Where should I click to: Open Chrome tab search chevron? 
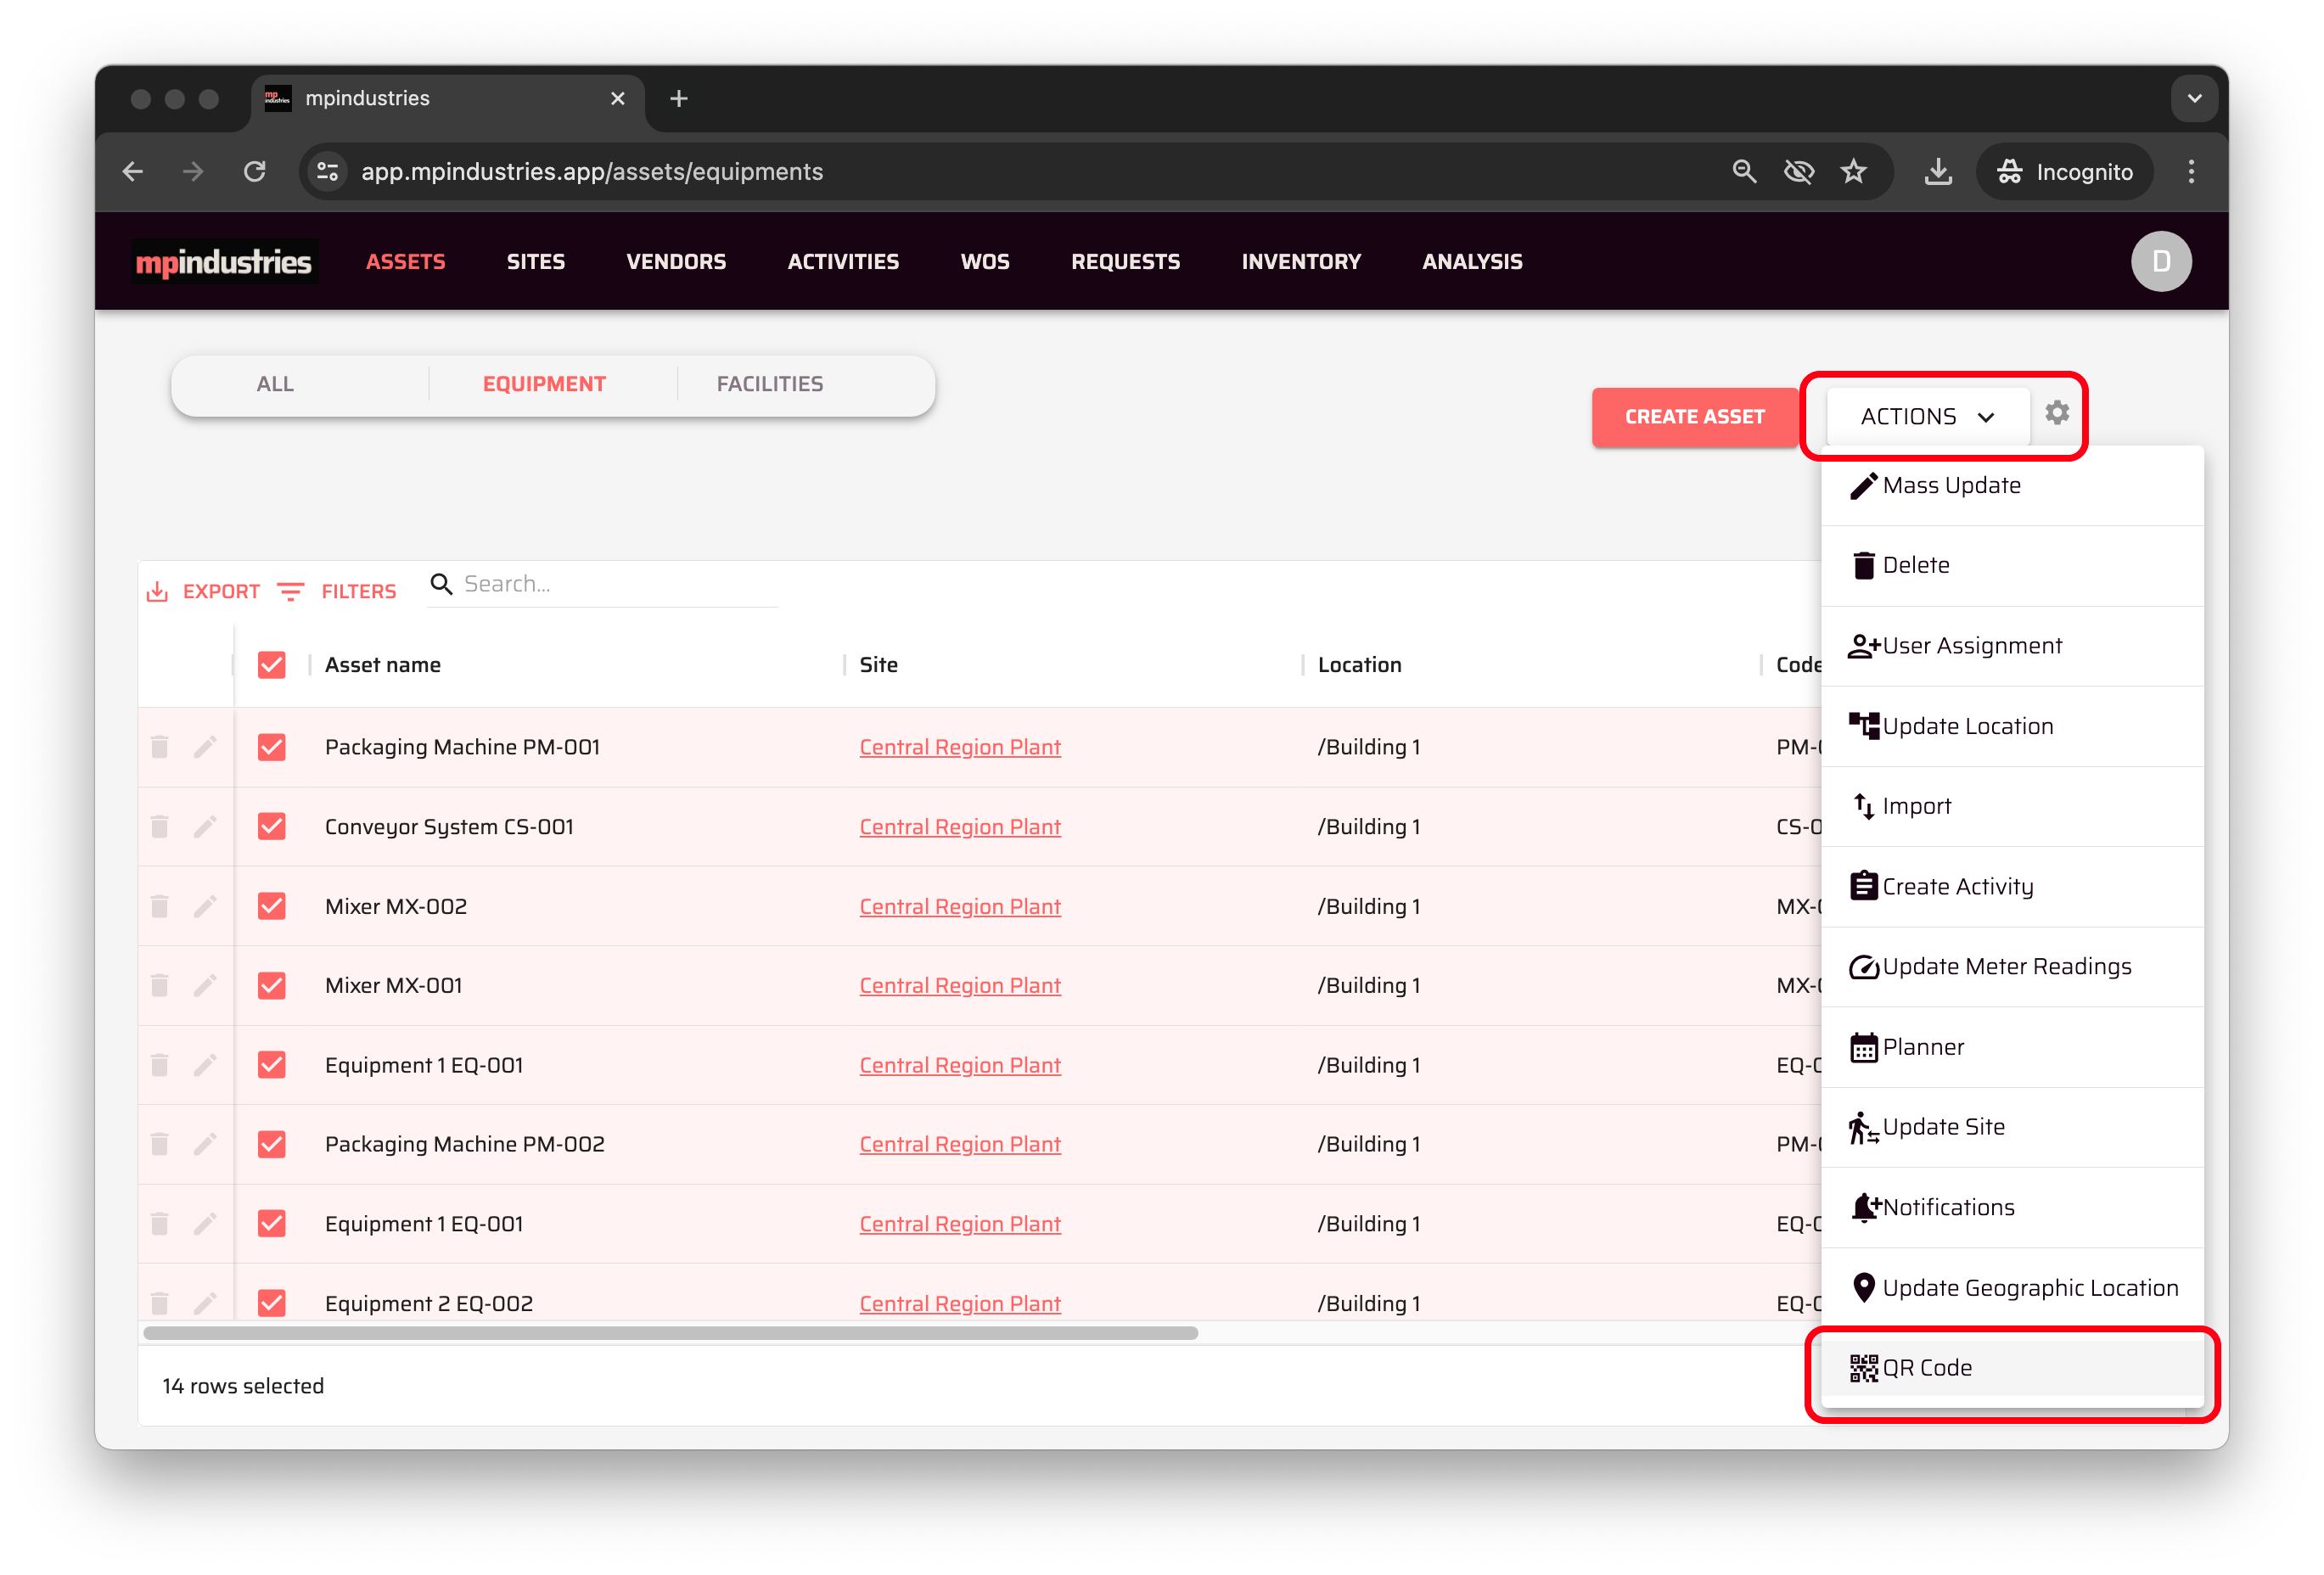coord(2194,98)
